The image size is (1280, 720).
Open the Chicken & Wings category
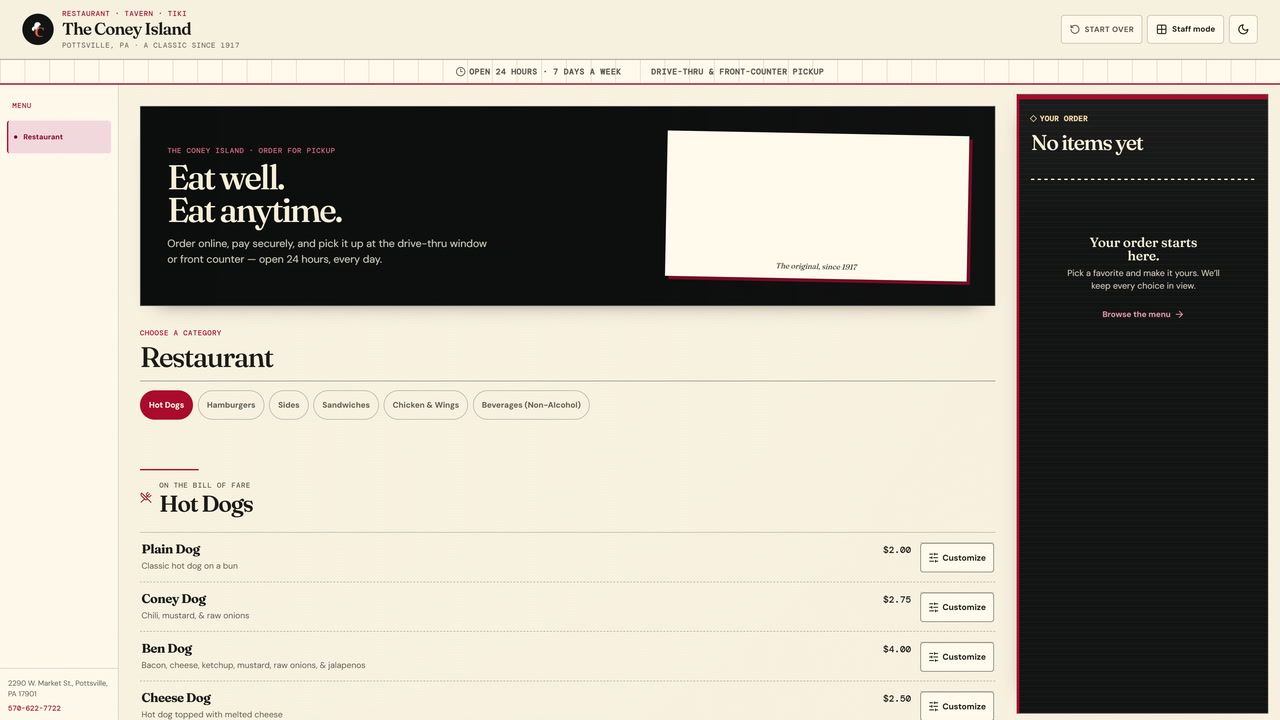(x=426, y=405)
